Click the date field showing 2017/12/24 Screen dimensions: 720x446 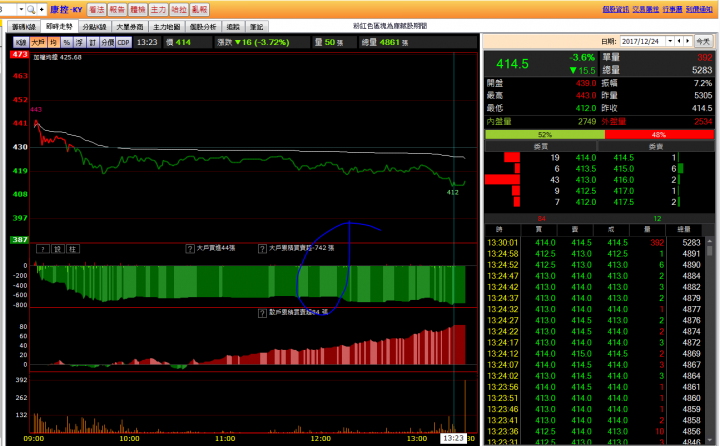pyautogui.click(x=642, y=41)
